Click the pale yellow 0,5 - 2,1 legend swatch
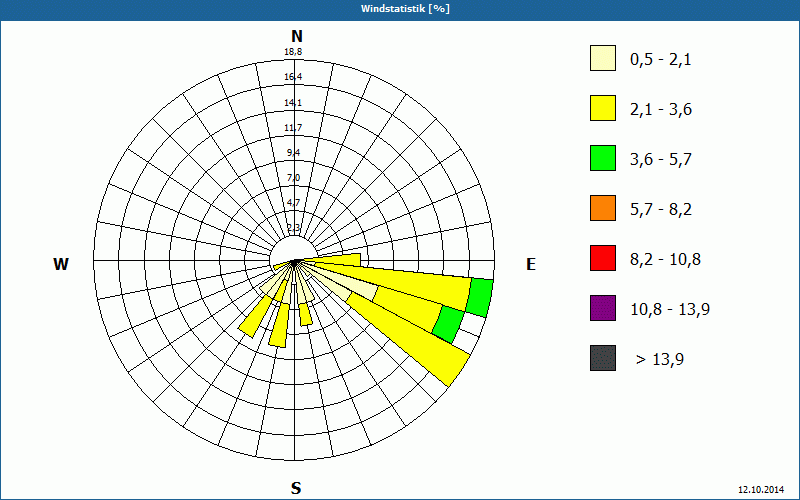 coord(603,58)
